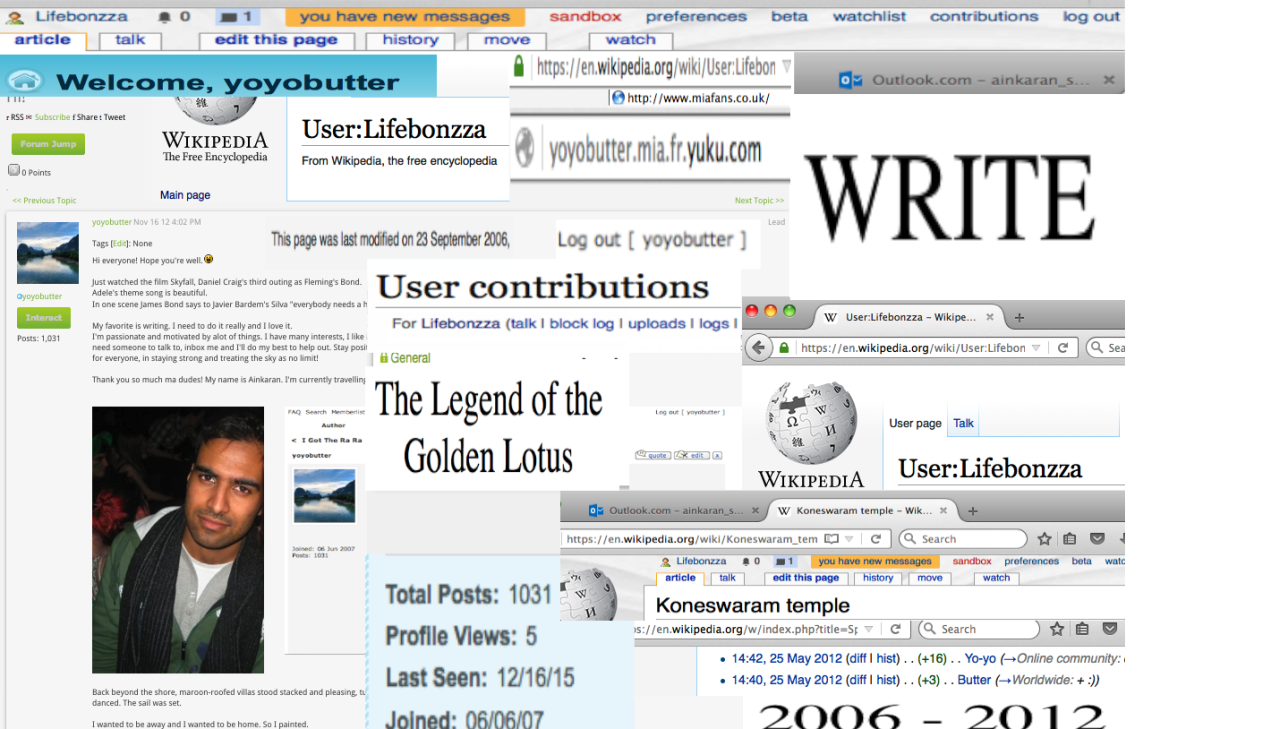Click the user avatar icon beside Lifebonzza
The height and width of the screenshot is (729, 1280).
point(15,17)
